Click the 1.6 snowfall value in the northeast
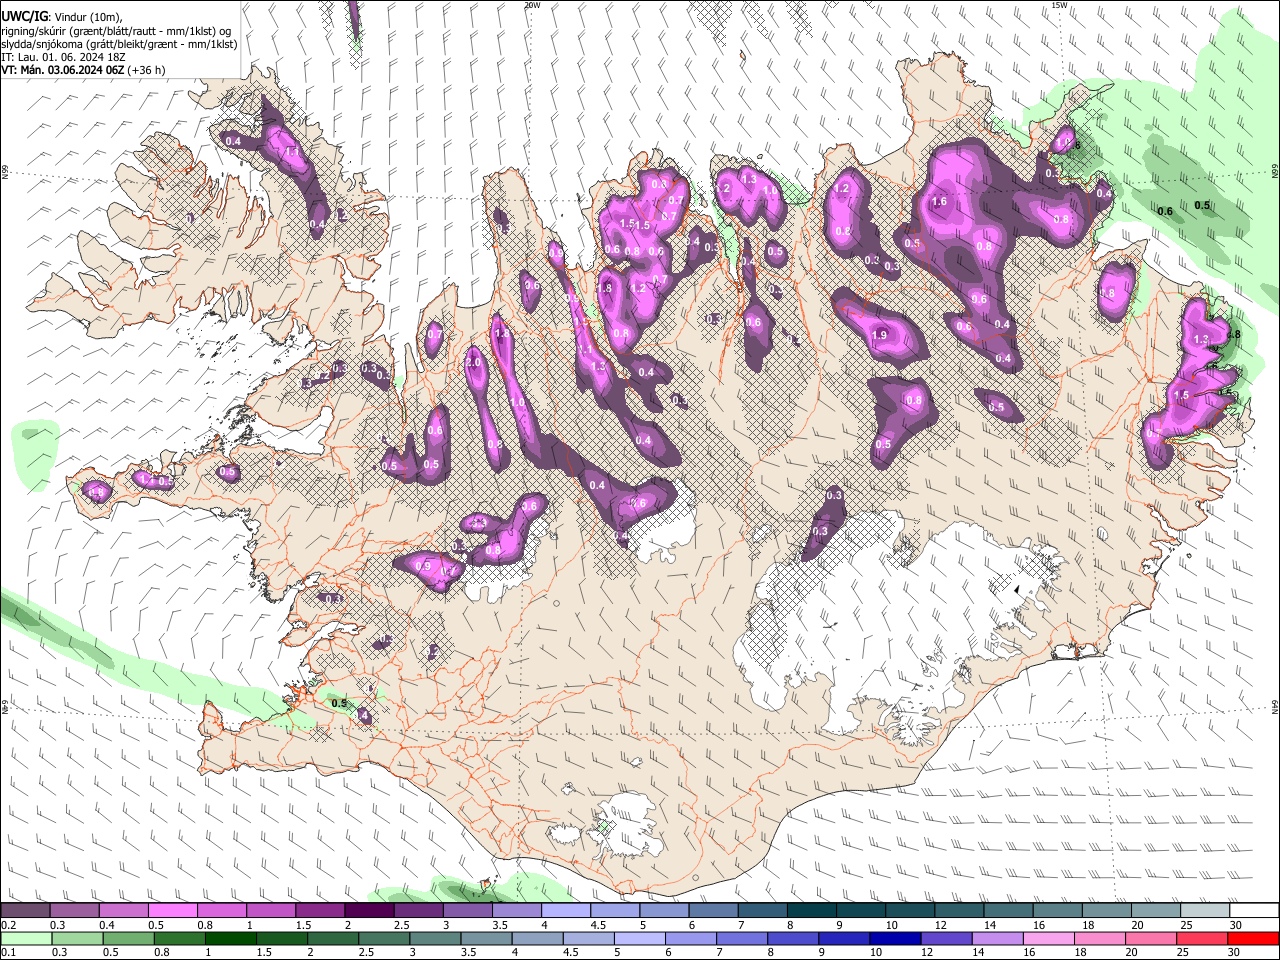Screen dimensions: 1280x960 coord(939,202)
